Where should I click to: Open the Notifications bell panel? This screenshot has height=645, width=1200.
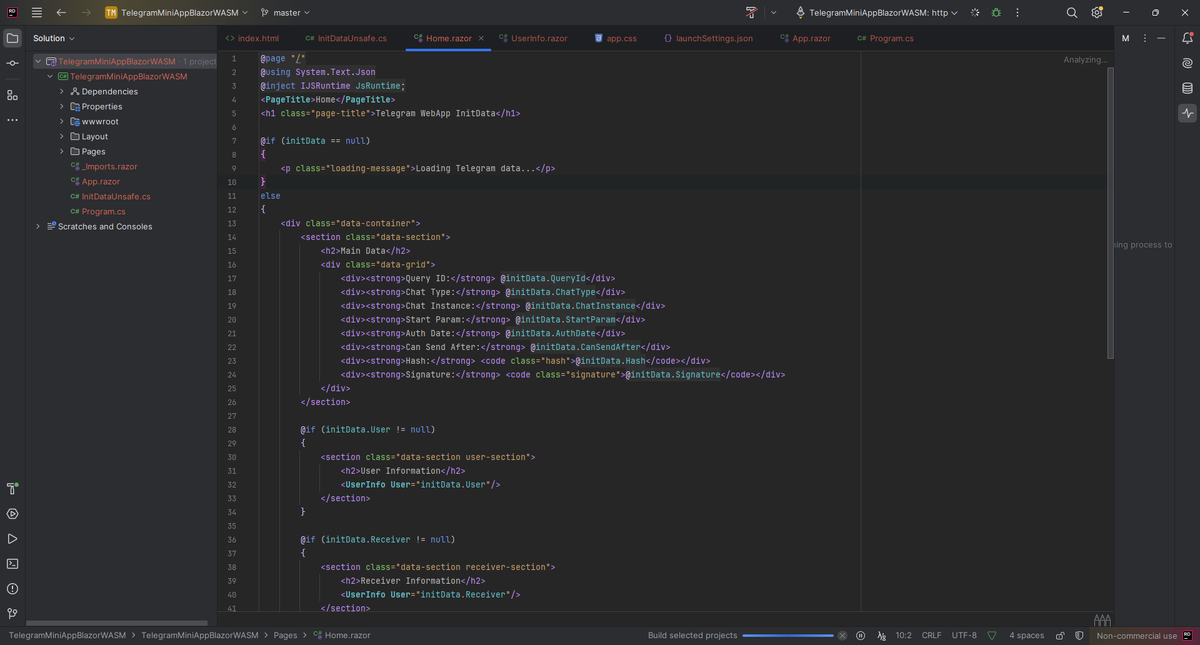(x=1187, y=38)
